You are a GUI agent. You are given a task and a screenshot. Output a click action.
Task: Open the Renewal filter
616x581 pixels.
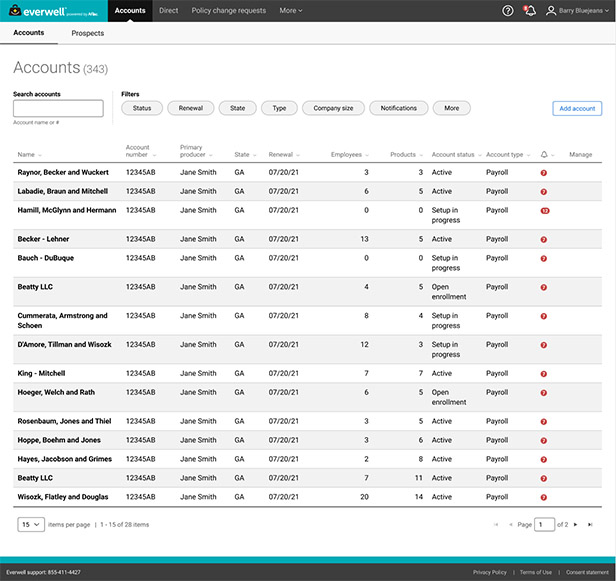point(191,108)
